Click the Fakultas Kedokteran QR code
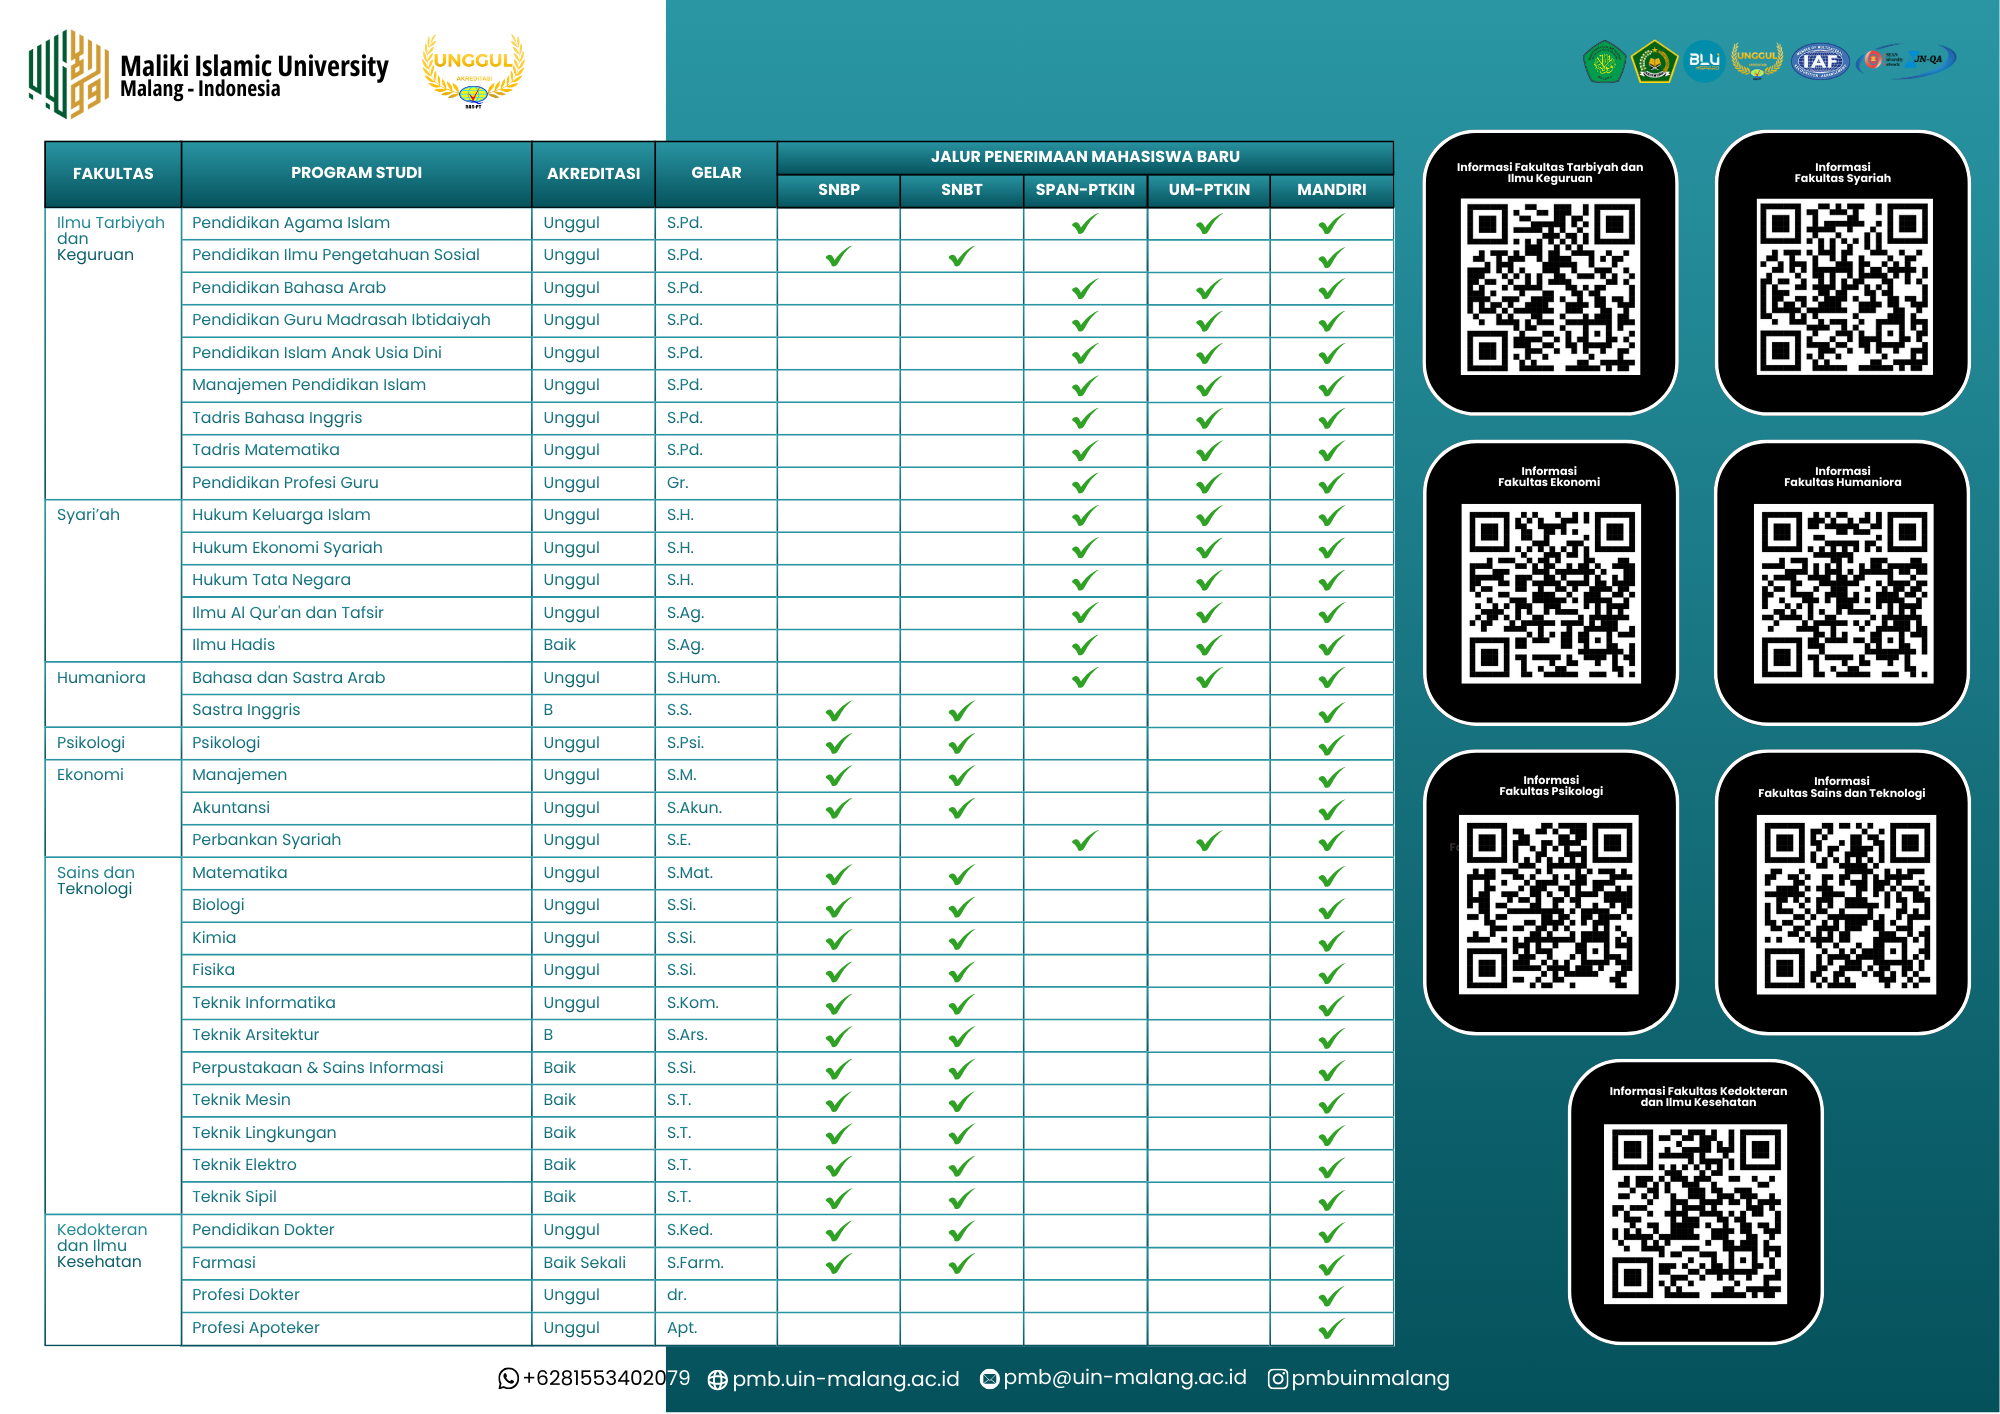The height and width of the screenshot is (1414, 2000). 1696,1213
